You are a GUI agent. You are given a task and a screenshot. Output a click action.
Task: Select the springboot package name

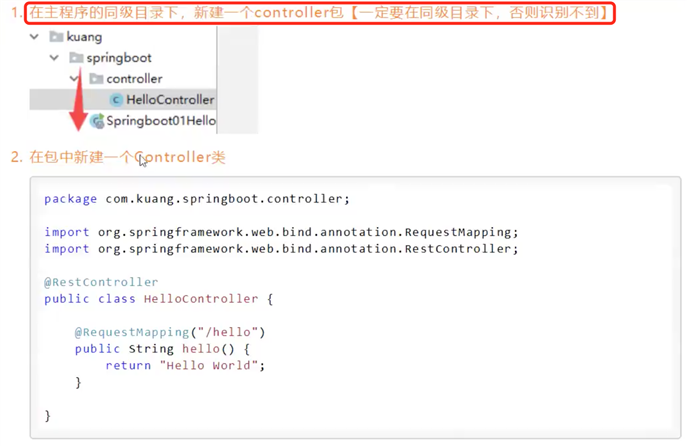pyautogui.click(x=119, y=58)
